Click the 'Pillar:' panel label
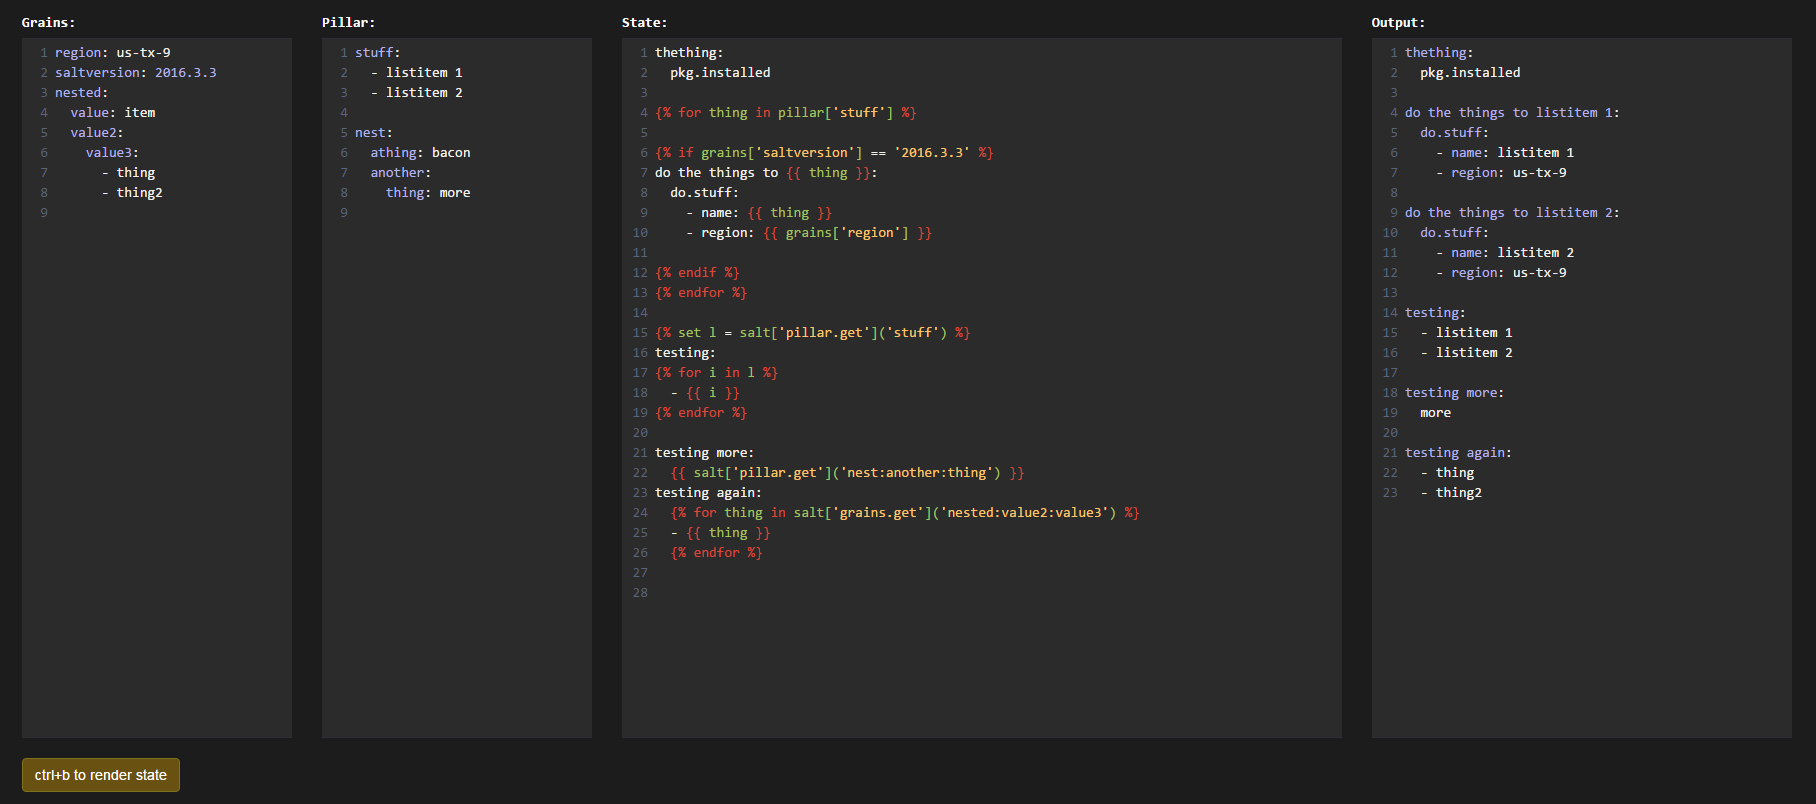 [348, 22]
